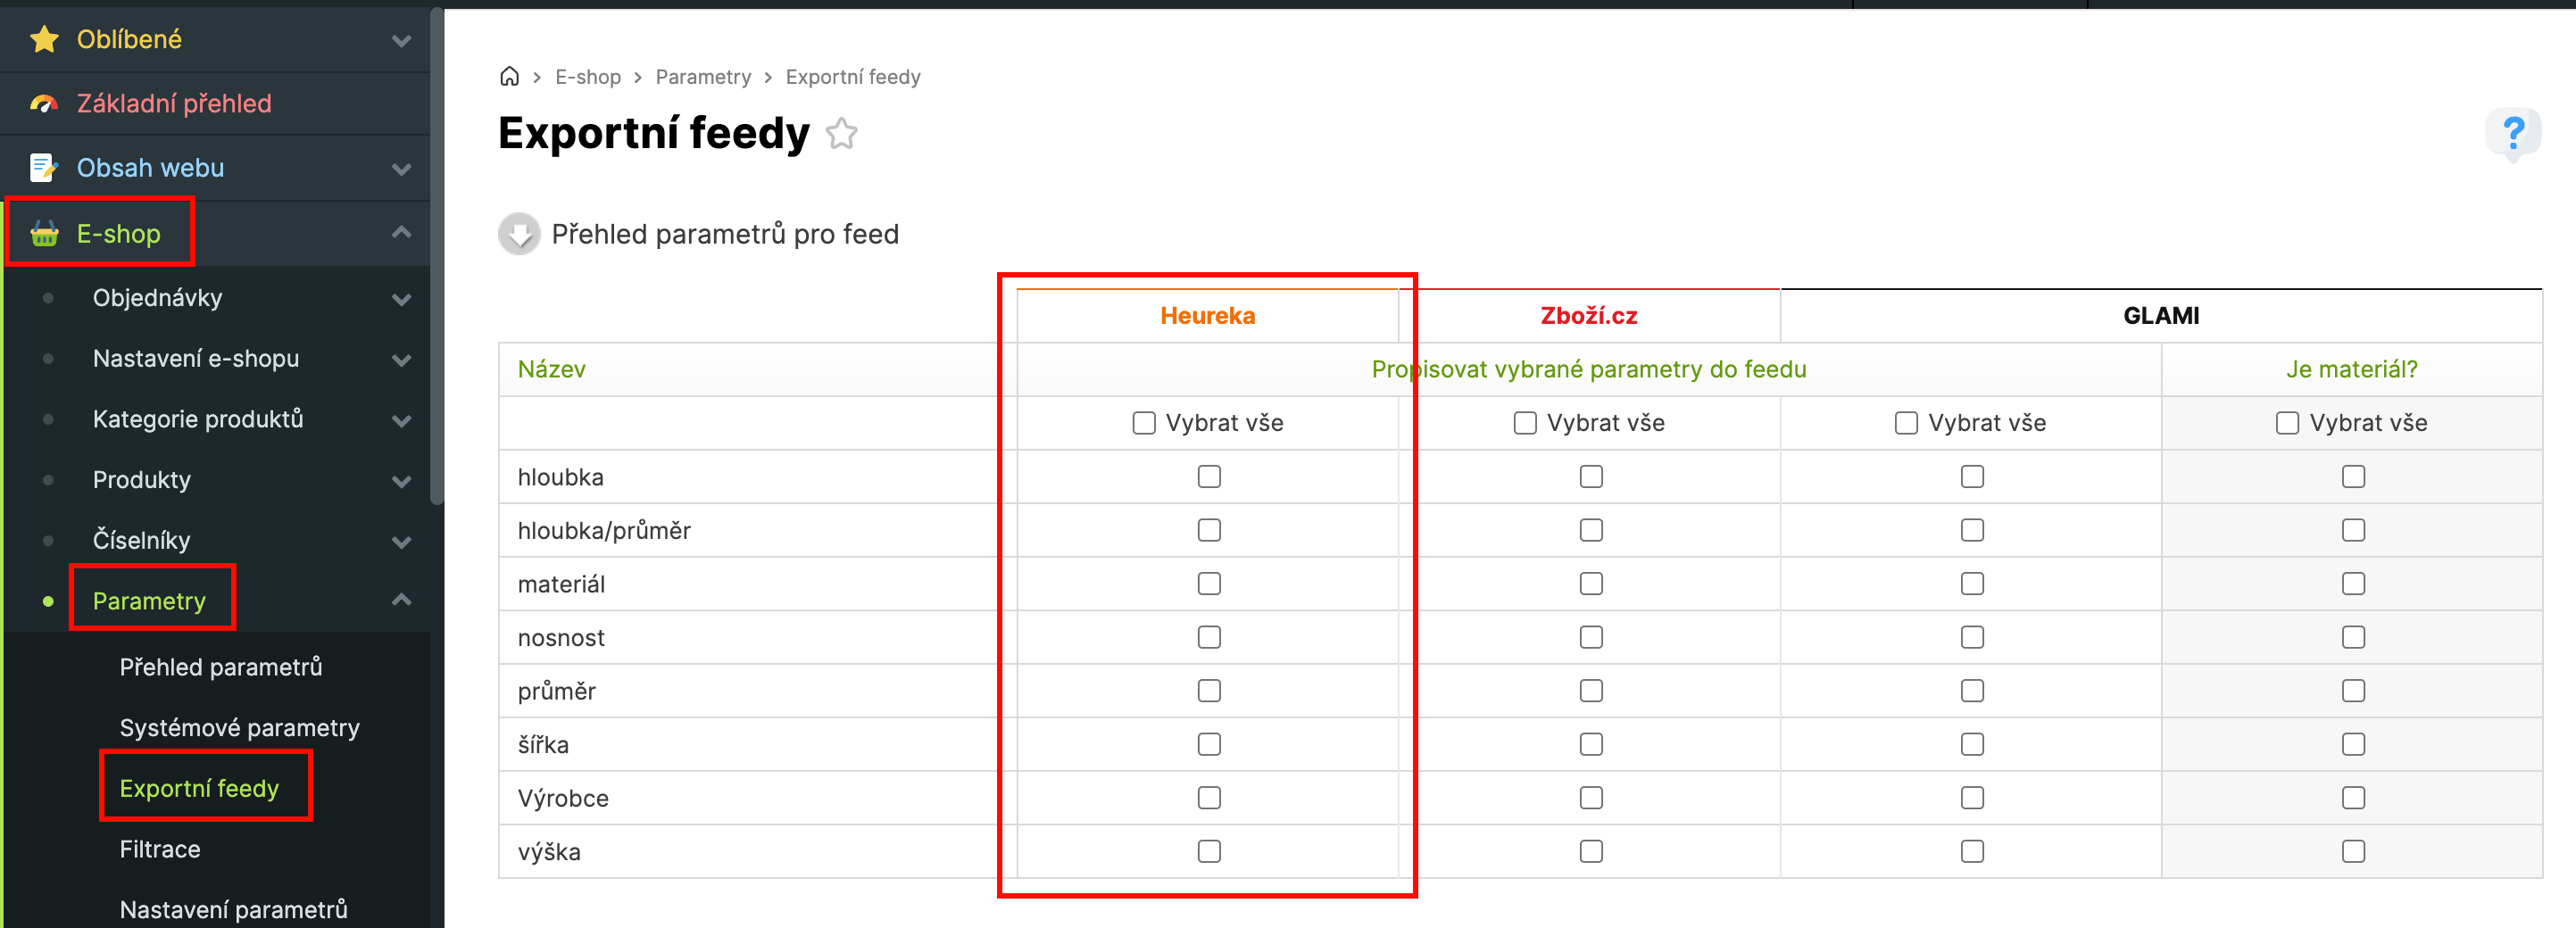Collapse the Parametry section chevron

pyautogui.click(x=402, y=600)
